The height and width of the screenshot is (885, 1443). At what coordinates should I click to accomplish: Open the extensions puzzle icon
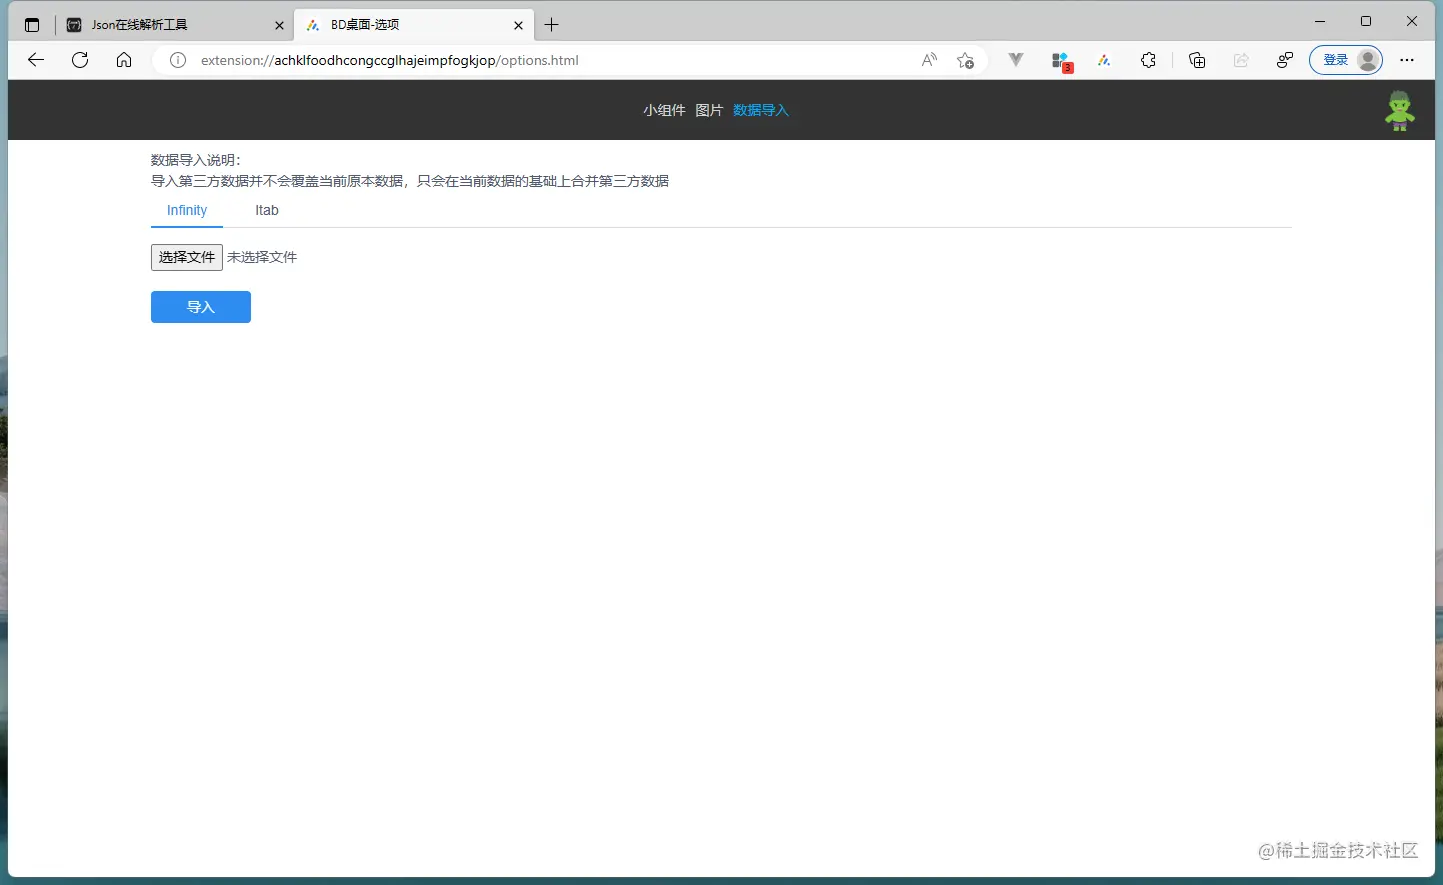1148,60
